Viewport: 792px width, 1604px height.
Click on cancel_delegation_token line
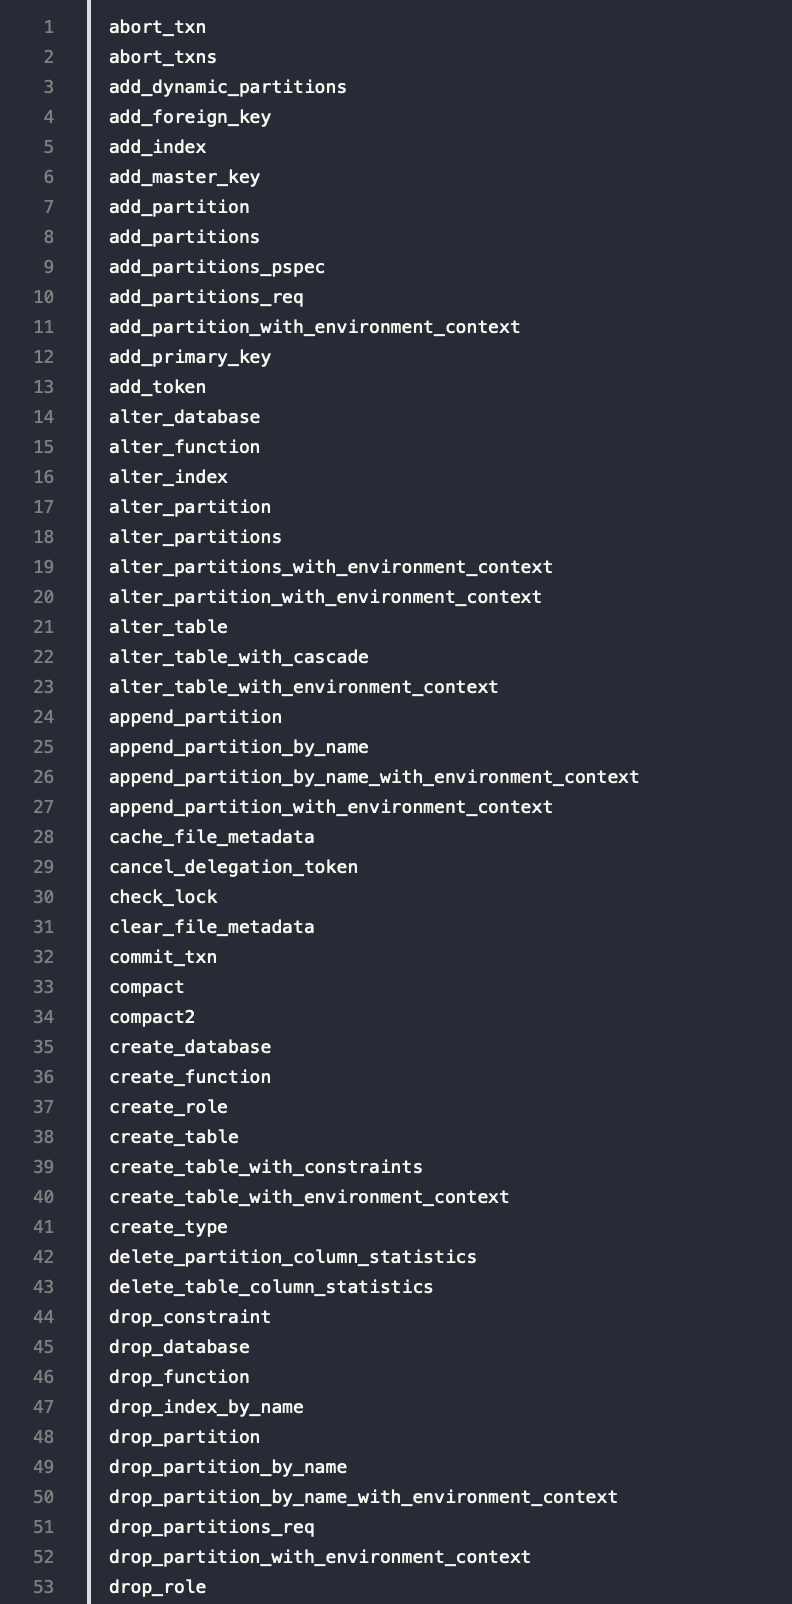point(234,867)
